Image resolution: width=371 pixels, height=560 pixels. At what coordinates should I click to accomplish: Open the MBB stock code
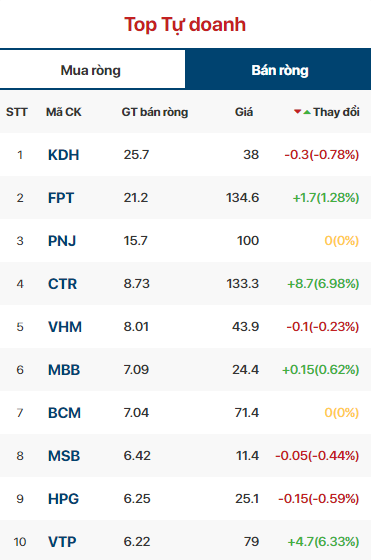64,370
